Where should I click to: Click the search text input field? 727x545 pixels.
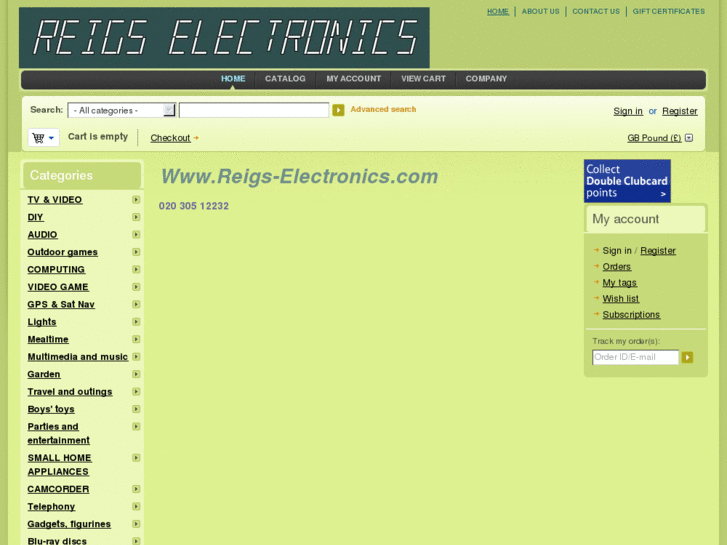click(254, 110)
